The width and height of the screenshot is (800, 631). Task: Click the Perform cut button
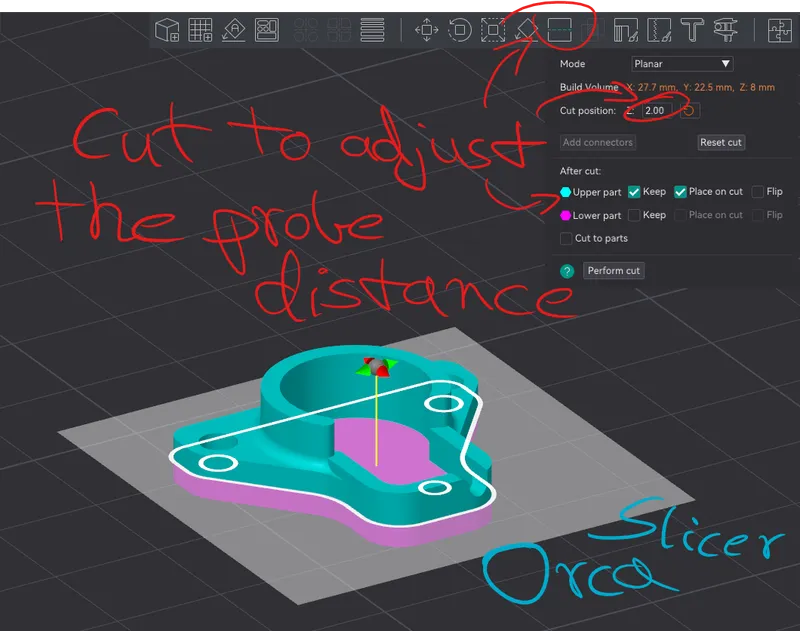point(613,271)
